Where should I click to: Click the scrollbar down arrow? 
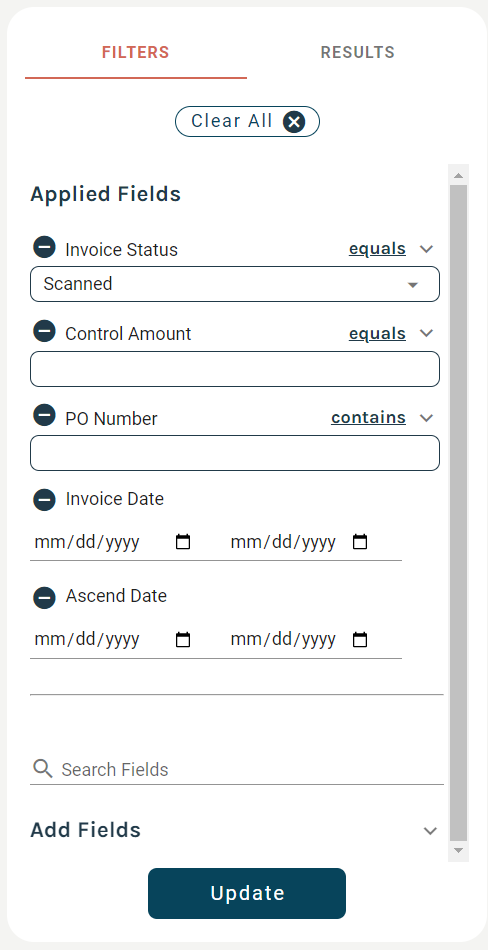458,849
